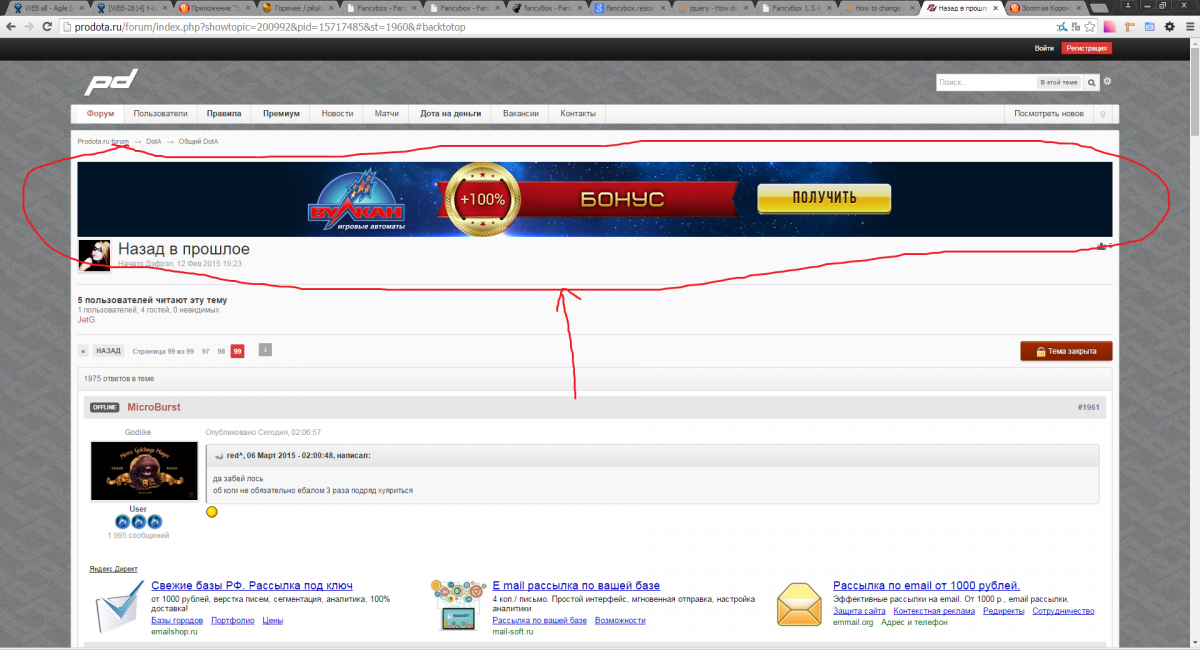Click Войти sign-in link

(x=1044, y=48)
